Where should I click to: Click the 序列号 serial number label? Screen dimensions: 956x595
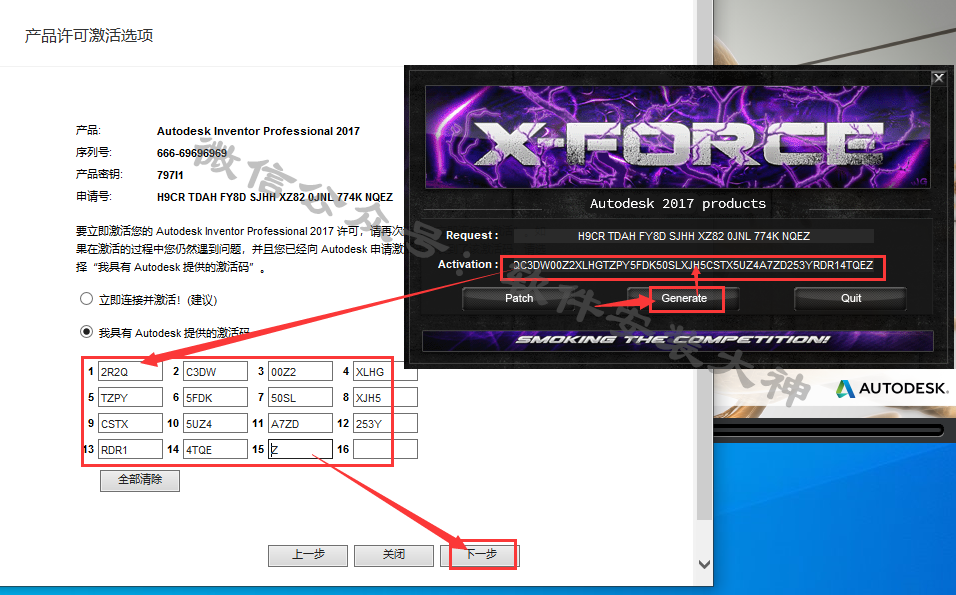point(93,152)
